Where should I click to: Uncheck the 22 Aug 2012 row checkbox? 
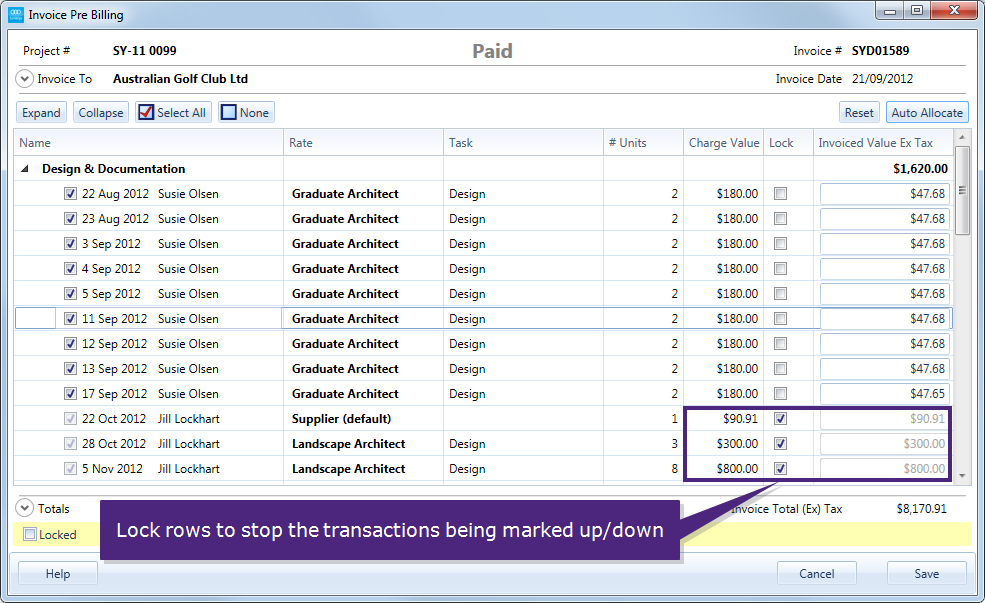[x=70, y=194]
